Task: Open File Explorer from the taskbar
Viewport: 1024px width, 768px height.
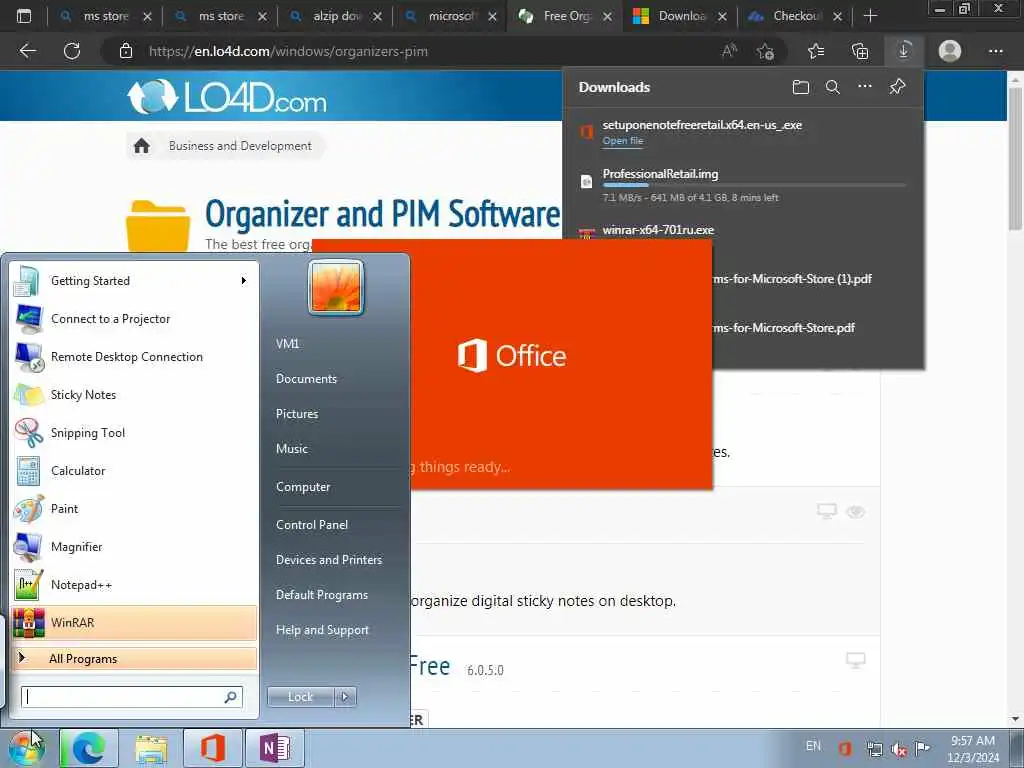Action: click(x=152, y=748)
